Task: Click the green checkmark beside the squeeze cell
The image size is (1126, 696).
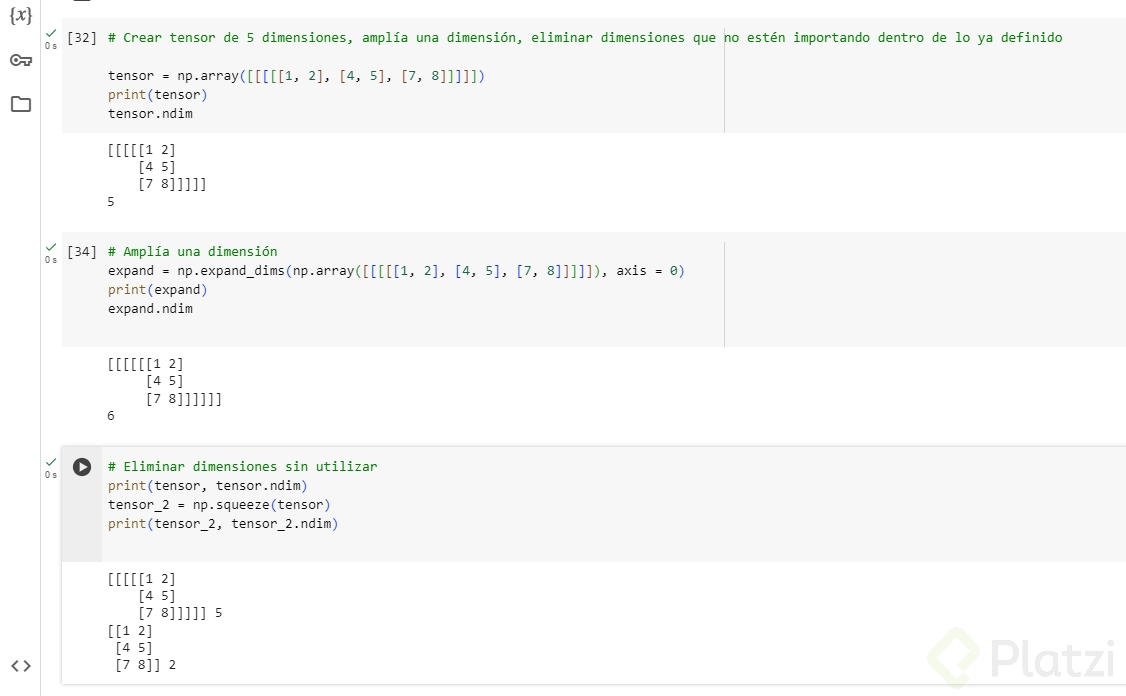Action: pyautogui.click(x=50, y=463)
